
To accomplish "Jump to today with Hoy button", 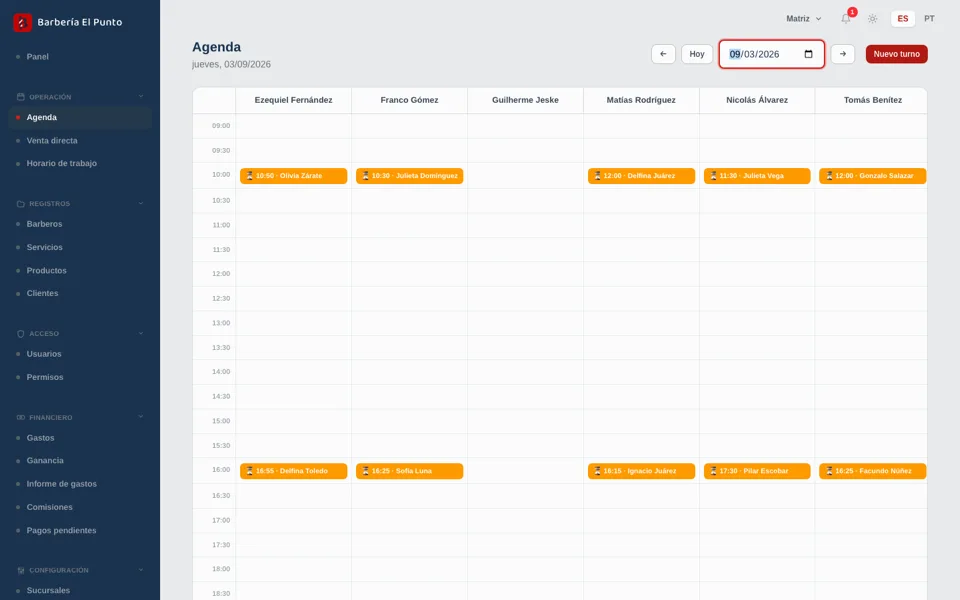I will pyautogui.click(x=697, y=54).
